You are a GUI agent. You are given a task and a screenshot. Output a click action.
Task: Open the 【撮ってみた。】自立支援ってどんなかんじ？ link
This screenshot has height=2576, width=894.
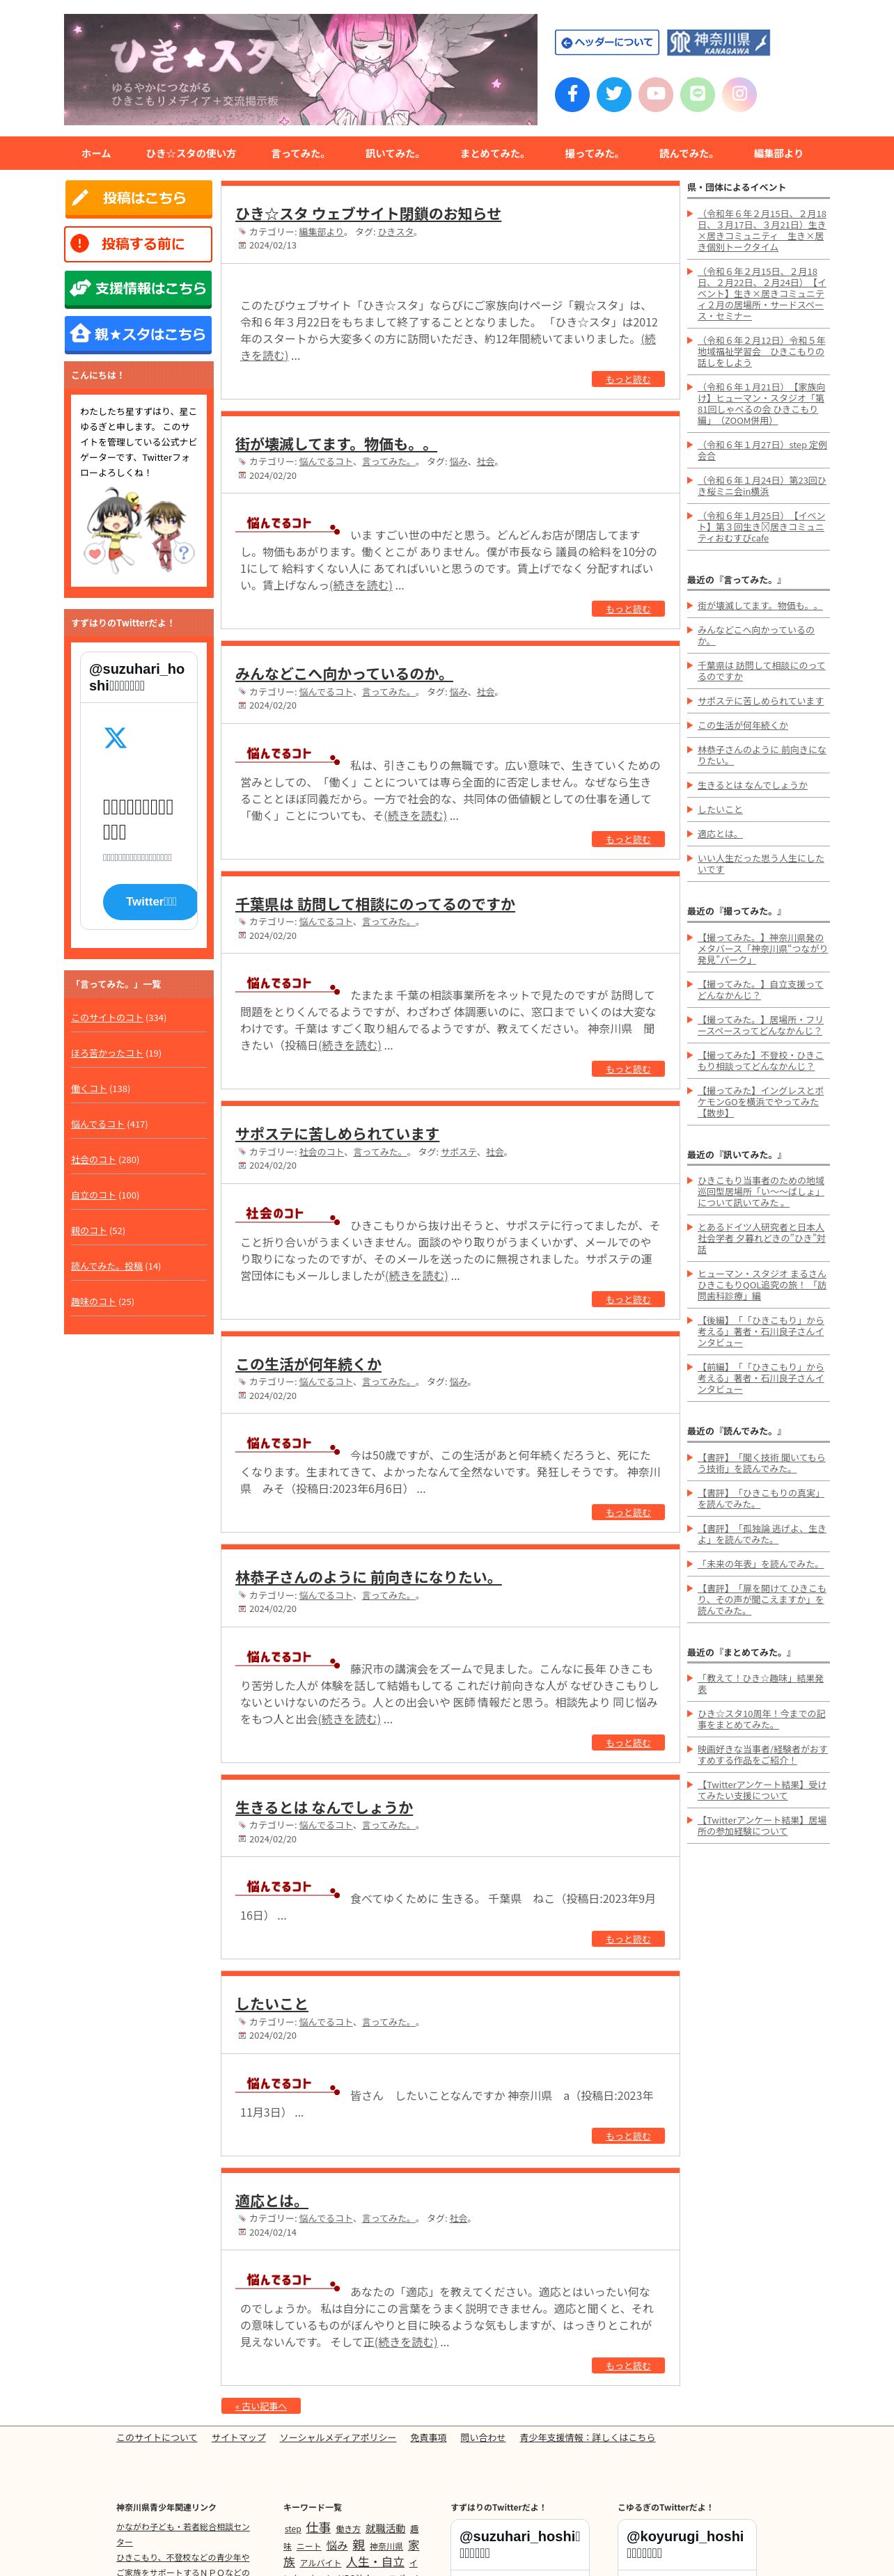tap(760, 990)
